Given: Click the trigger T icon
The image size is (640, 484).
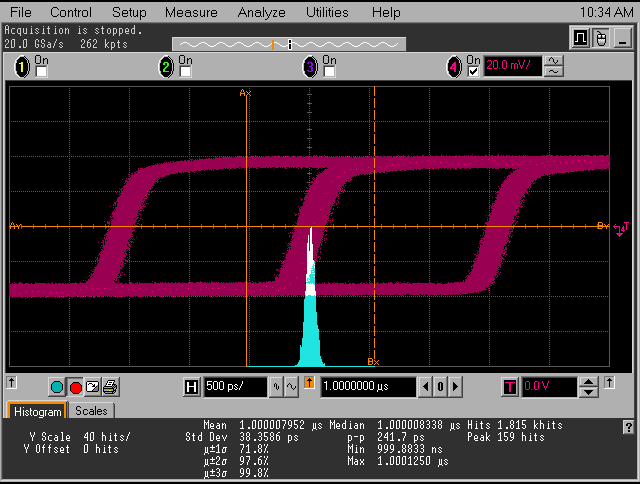Looking at the screenshot, I should coord(510,386).
